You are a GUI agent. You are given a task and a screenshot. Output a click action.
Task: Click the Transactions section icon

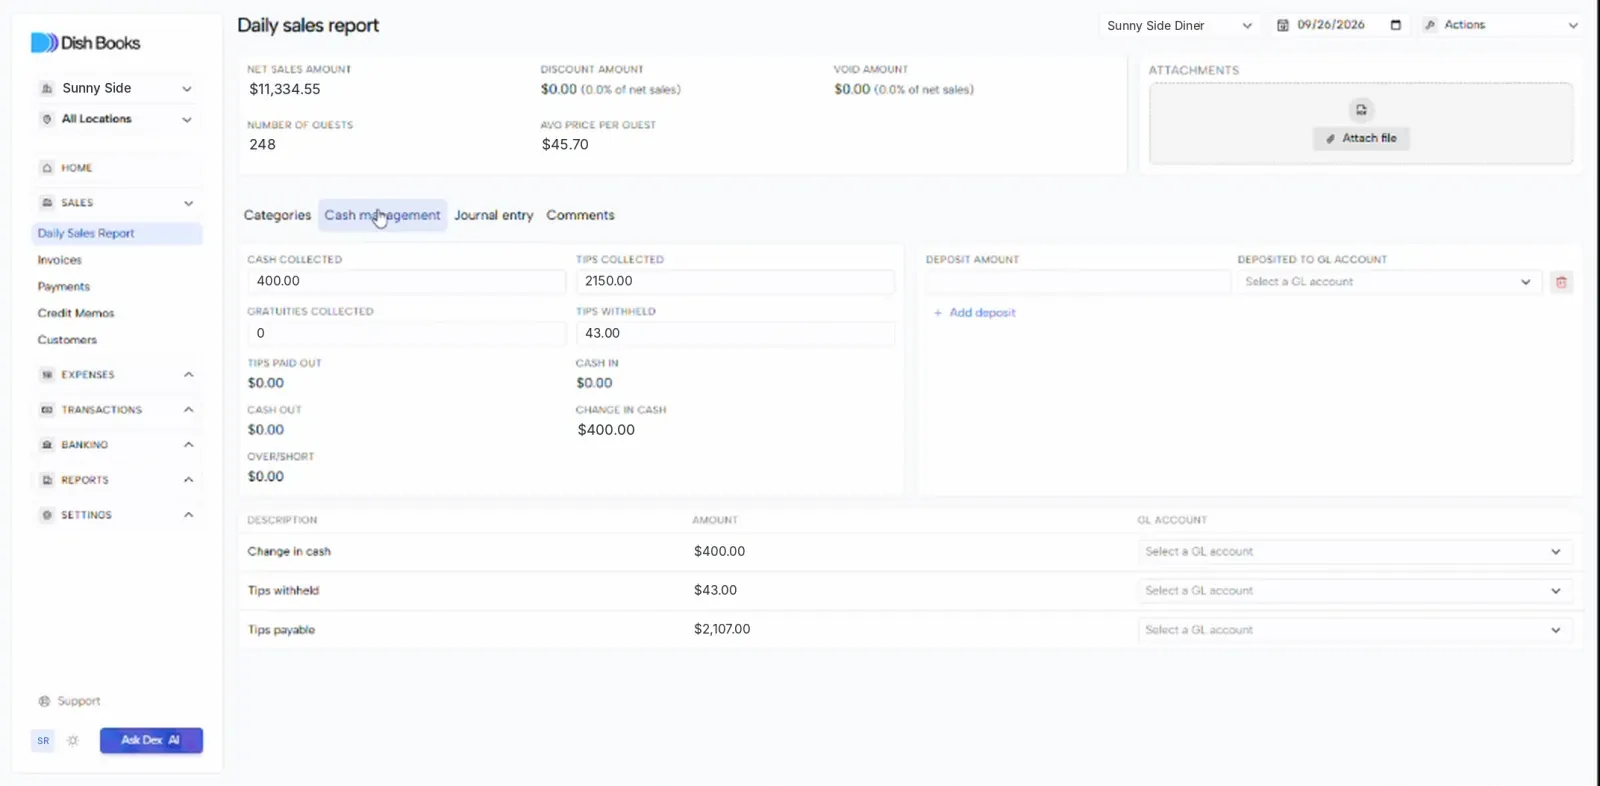coord(47,410)
